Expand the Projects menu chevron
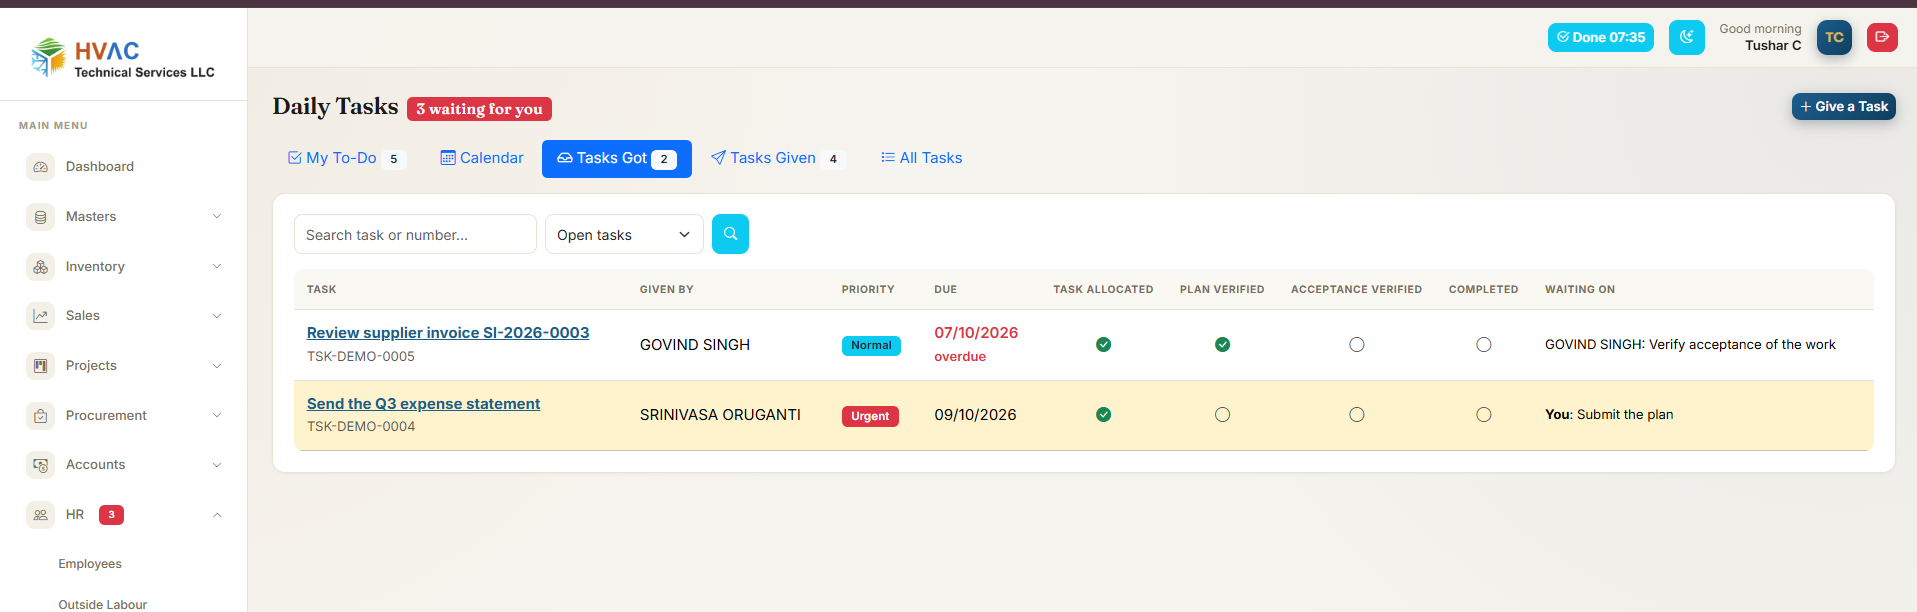 click(217, 366)
